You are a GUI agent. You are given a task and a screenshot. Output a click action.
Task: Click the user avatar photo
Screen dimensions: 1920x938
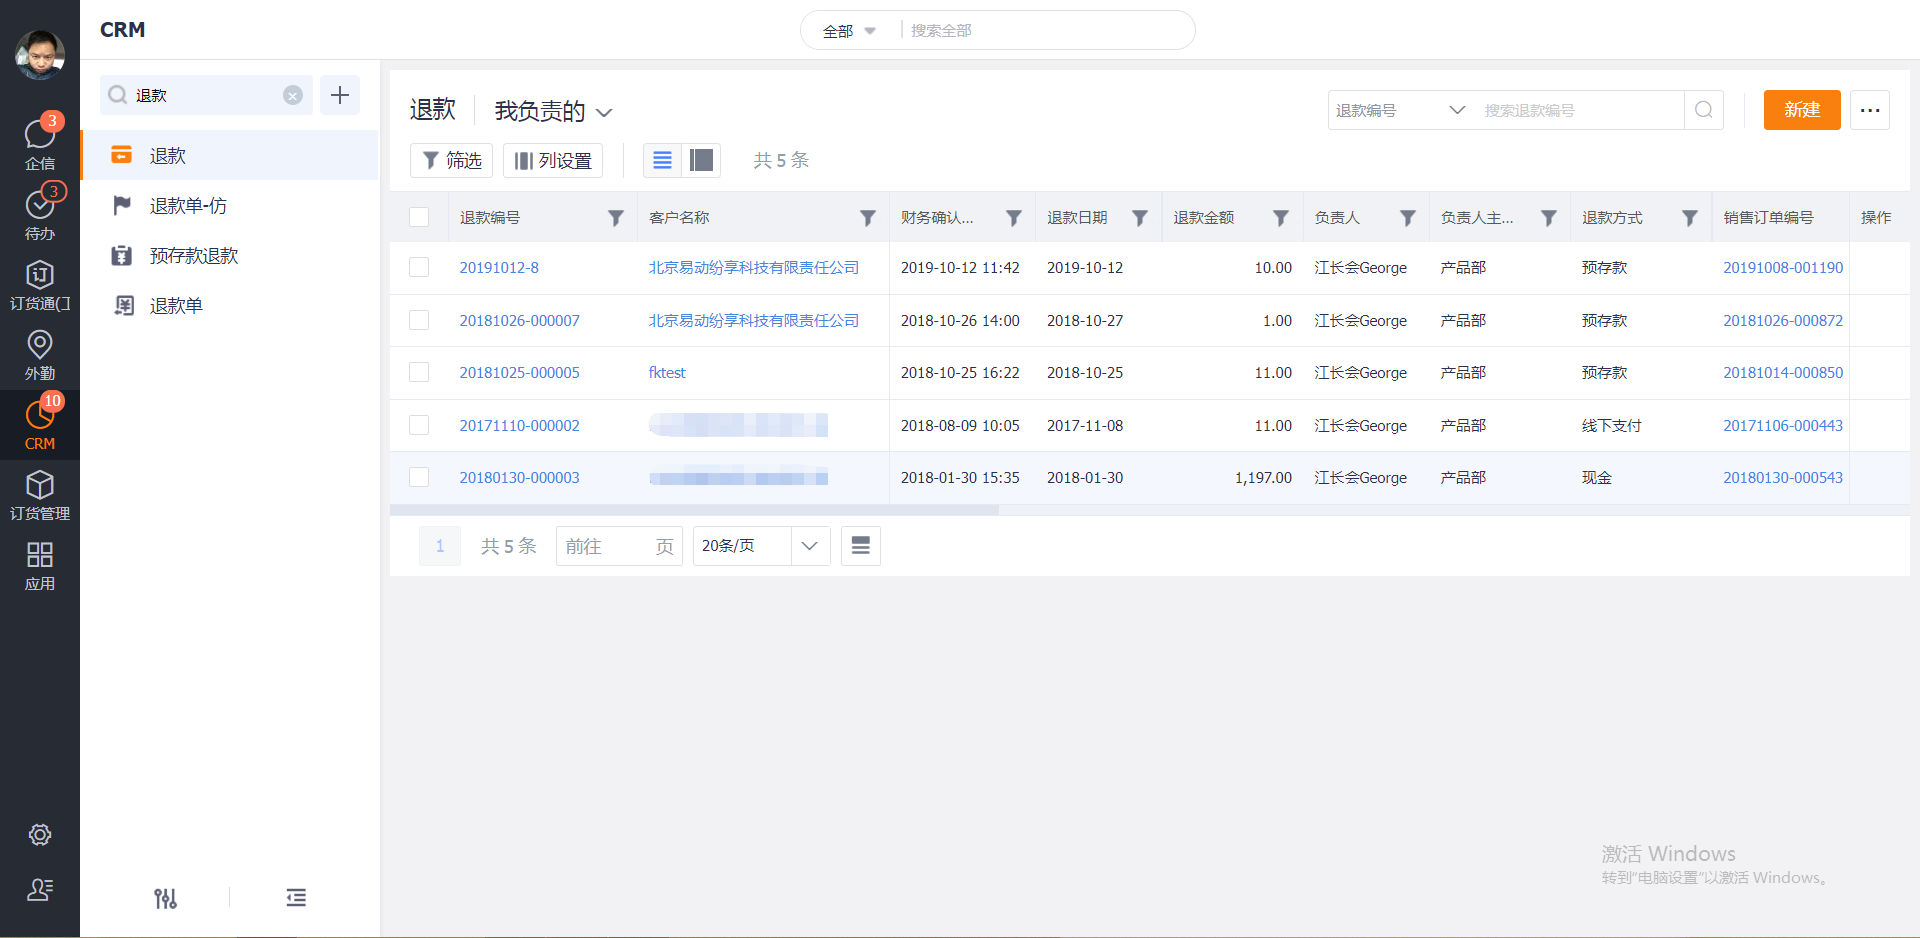click(x=40, y=54)
